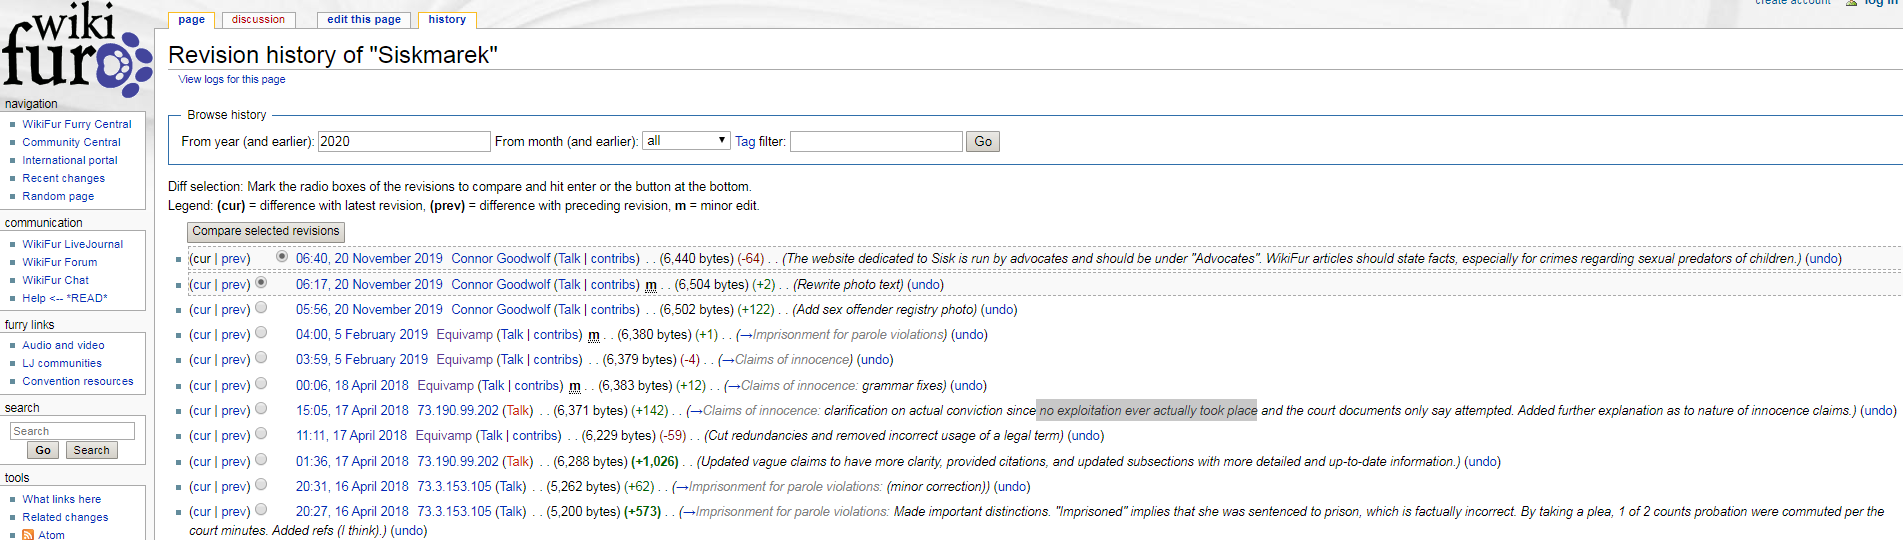Select radio button for 03:59, 5 February 2019 revision
The height and width of the screenshot is (540, 1903).
(x=261, y=358)
